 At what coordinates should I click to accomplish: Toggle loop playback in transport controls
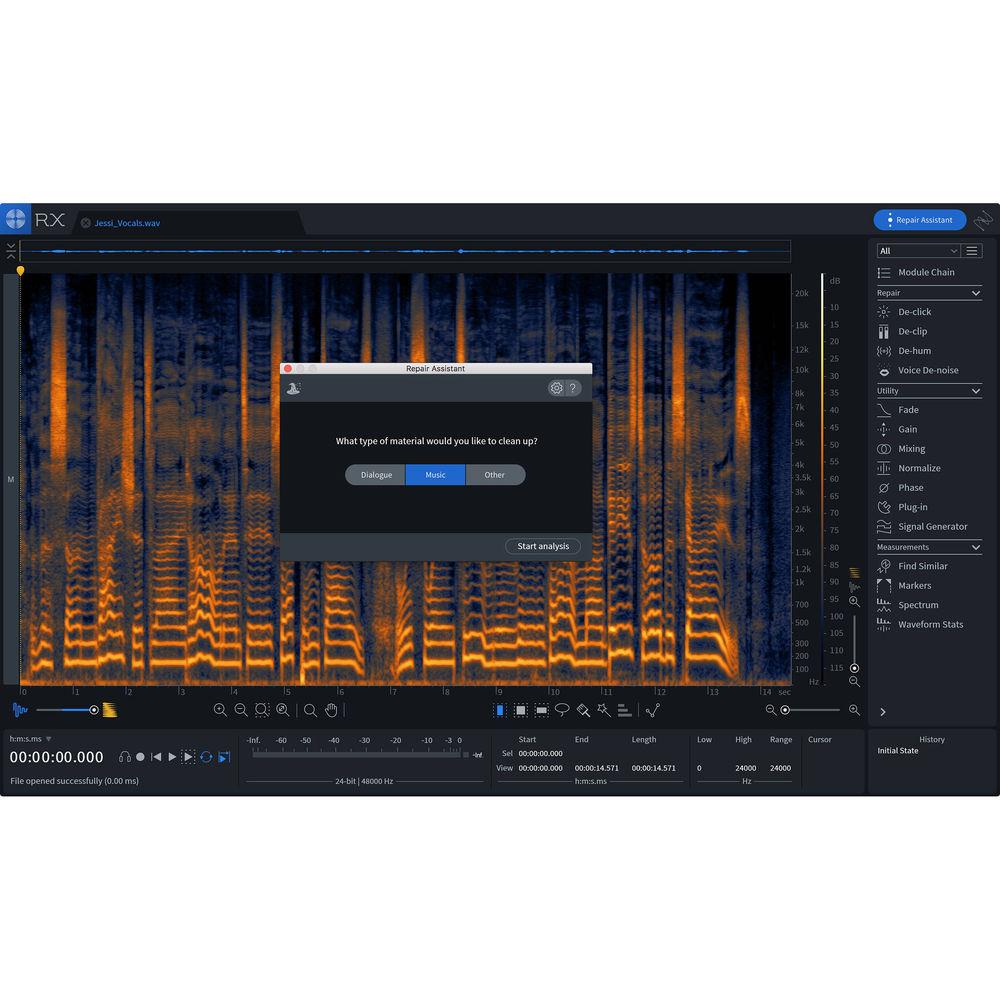(205, 757)
